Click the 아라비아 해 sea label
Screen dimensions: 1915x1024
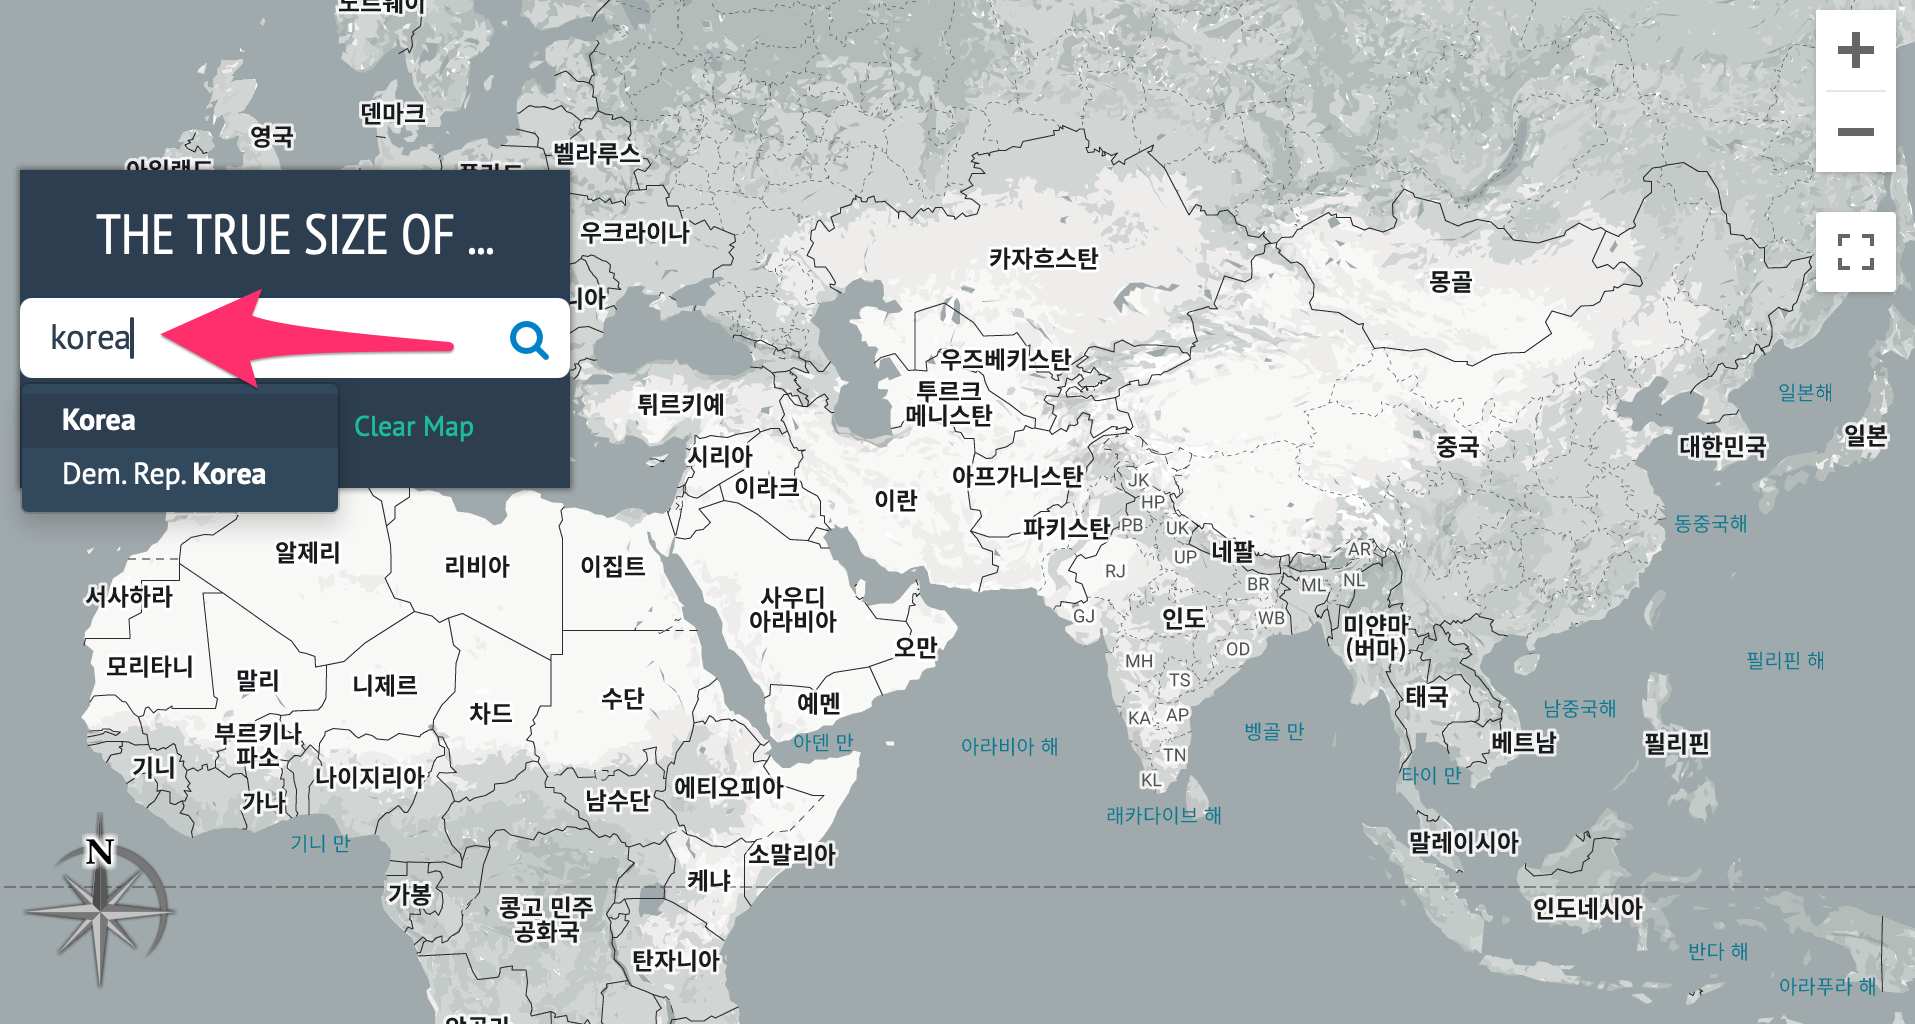click(x=1009, y=746)
